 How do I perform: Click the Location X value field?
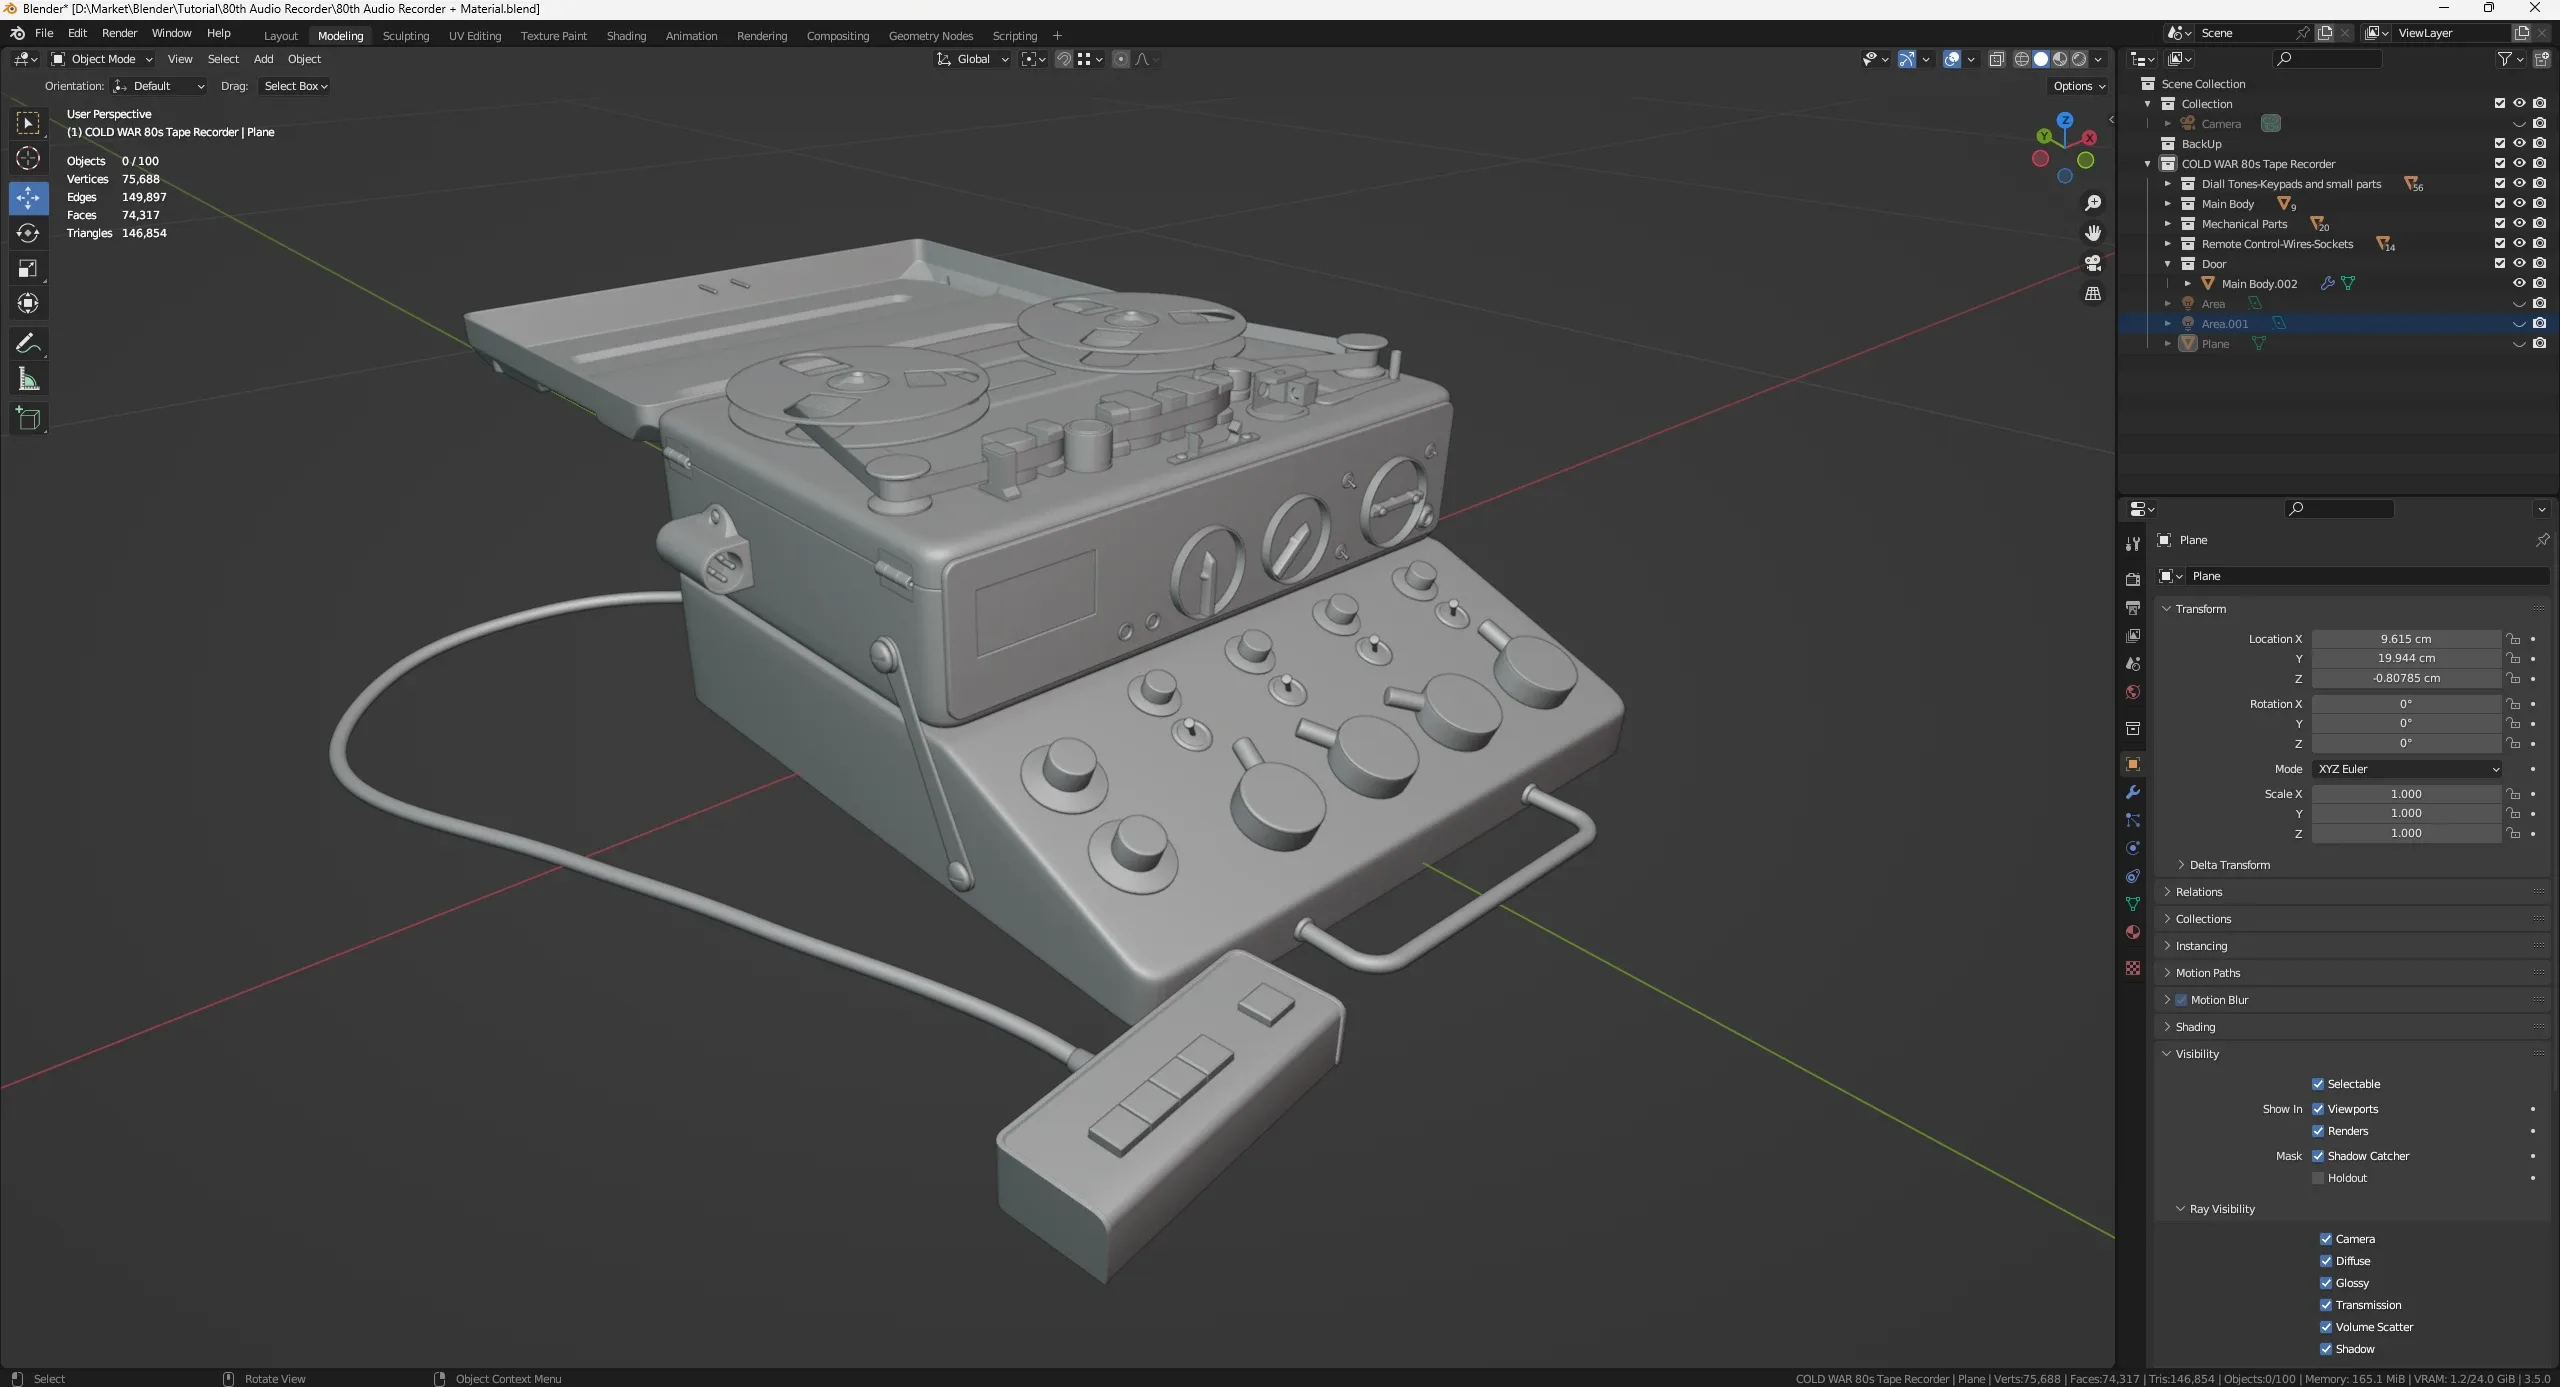2405,639
